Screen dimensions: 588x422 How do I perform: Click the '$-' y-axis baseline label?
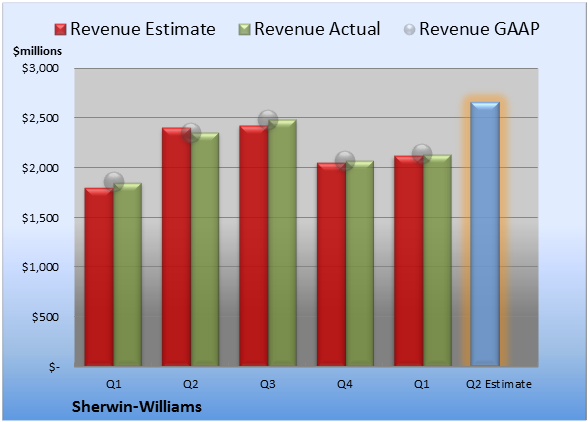(x=54, y=367)
